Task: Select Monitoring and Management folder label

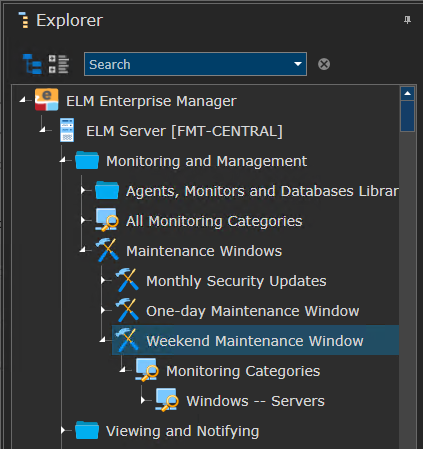Action: [206, 161]
